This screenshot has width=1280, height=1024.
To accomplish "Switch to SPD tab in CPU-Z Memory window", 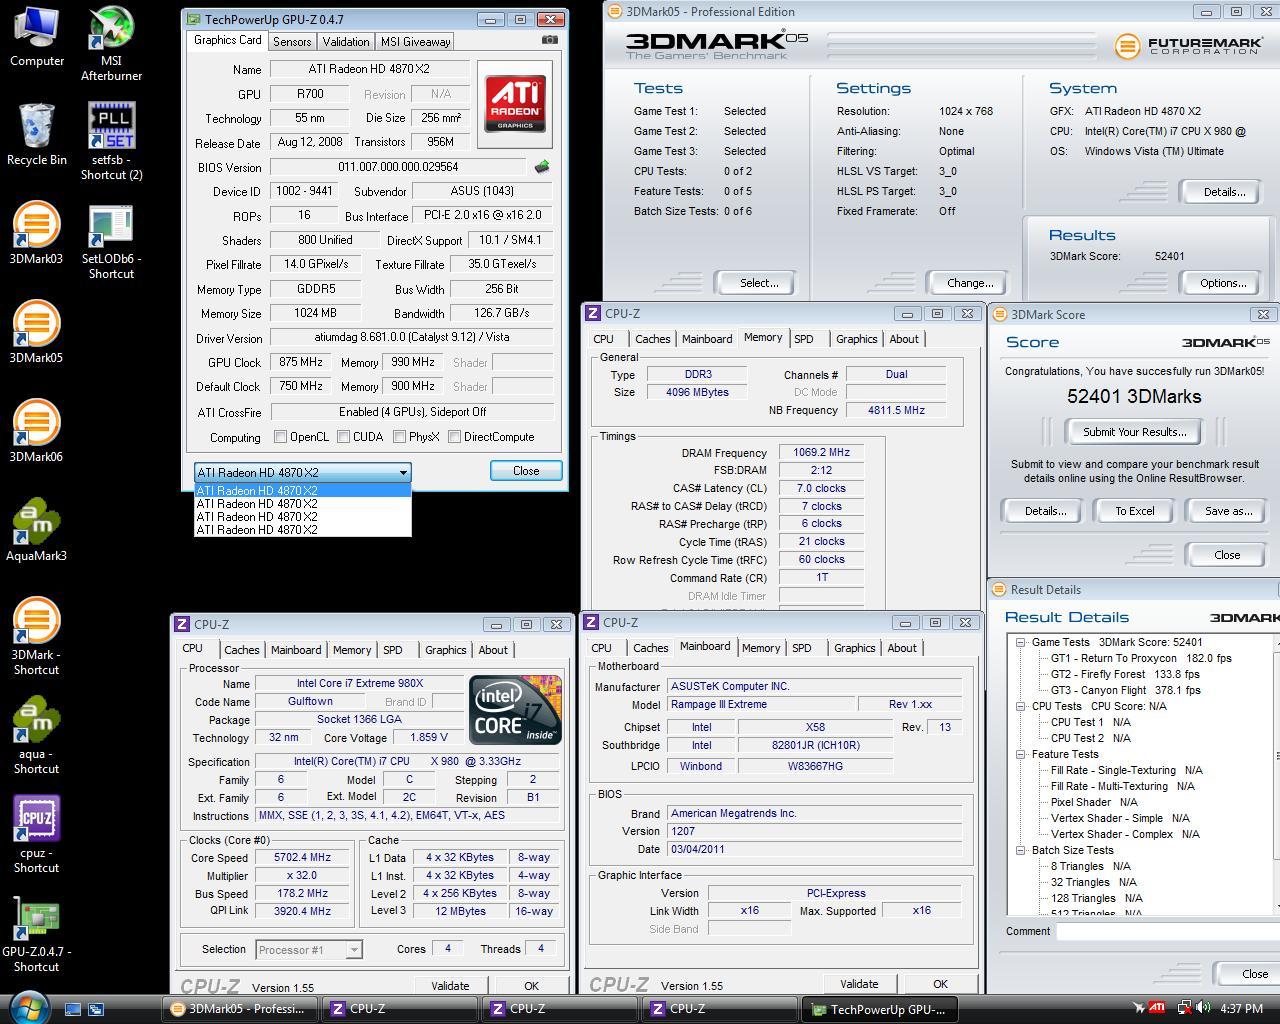I will 804,339.
